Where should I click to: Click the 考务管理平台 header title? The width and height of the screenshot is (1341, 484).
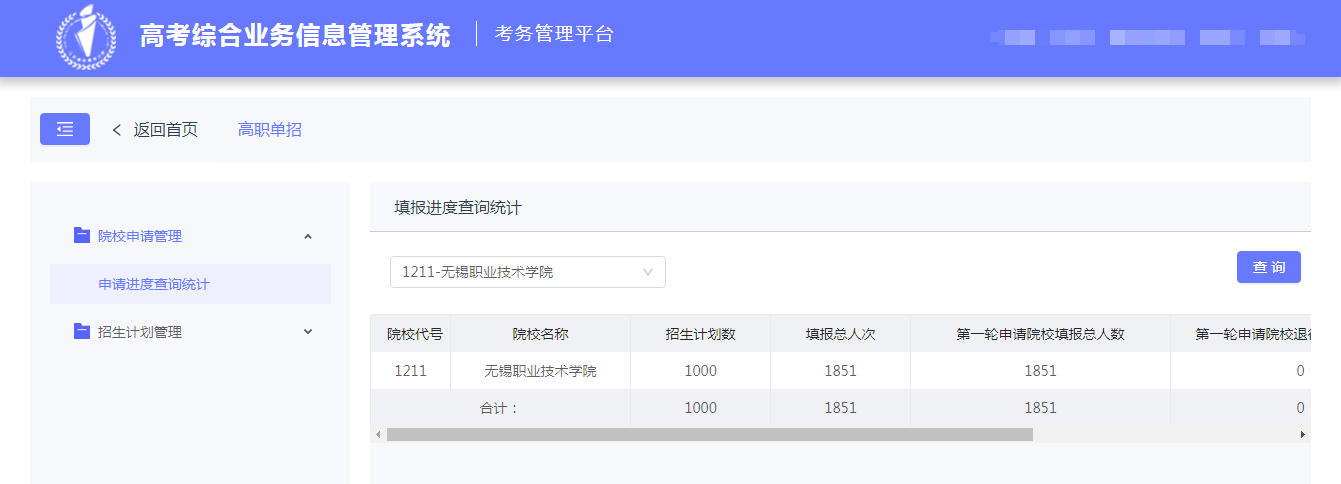click(x=554, y=35)
